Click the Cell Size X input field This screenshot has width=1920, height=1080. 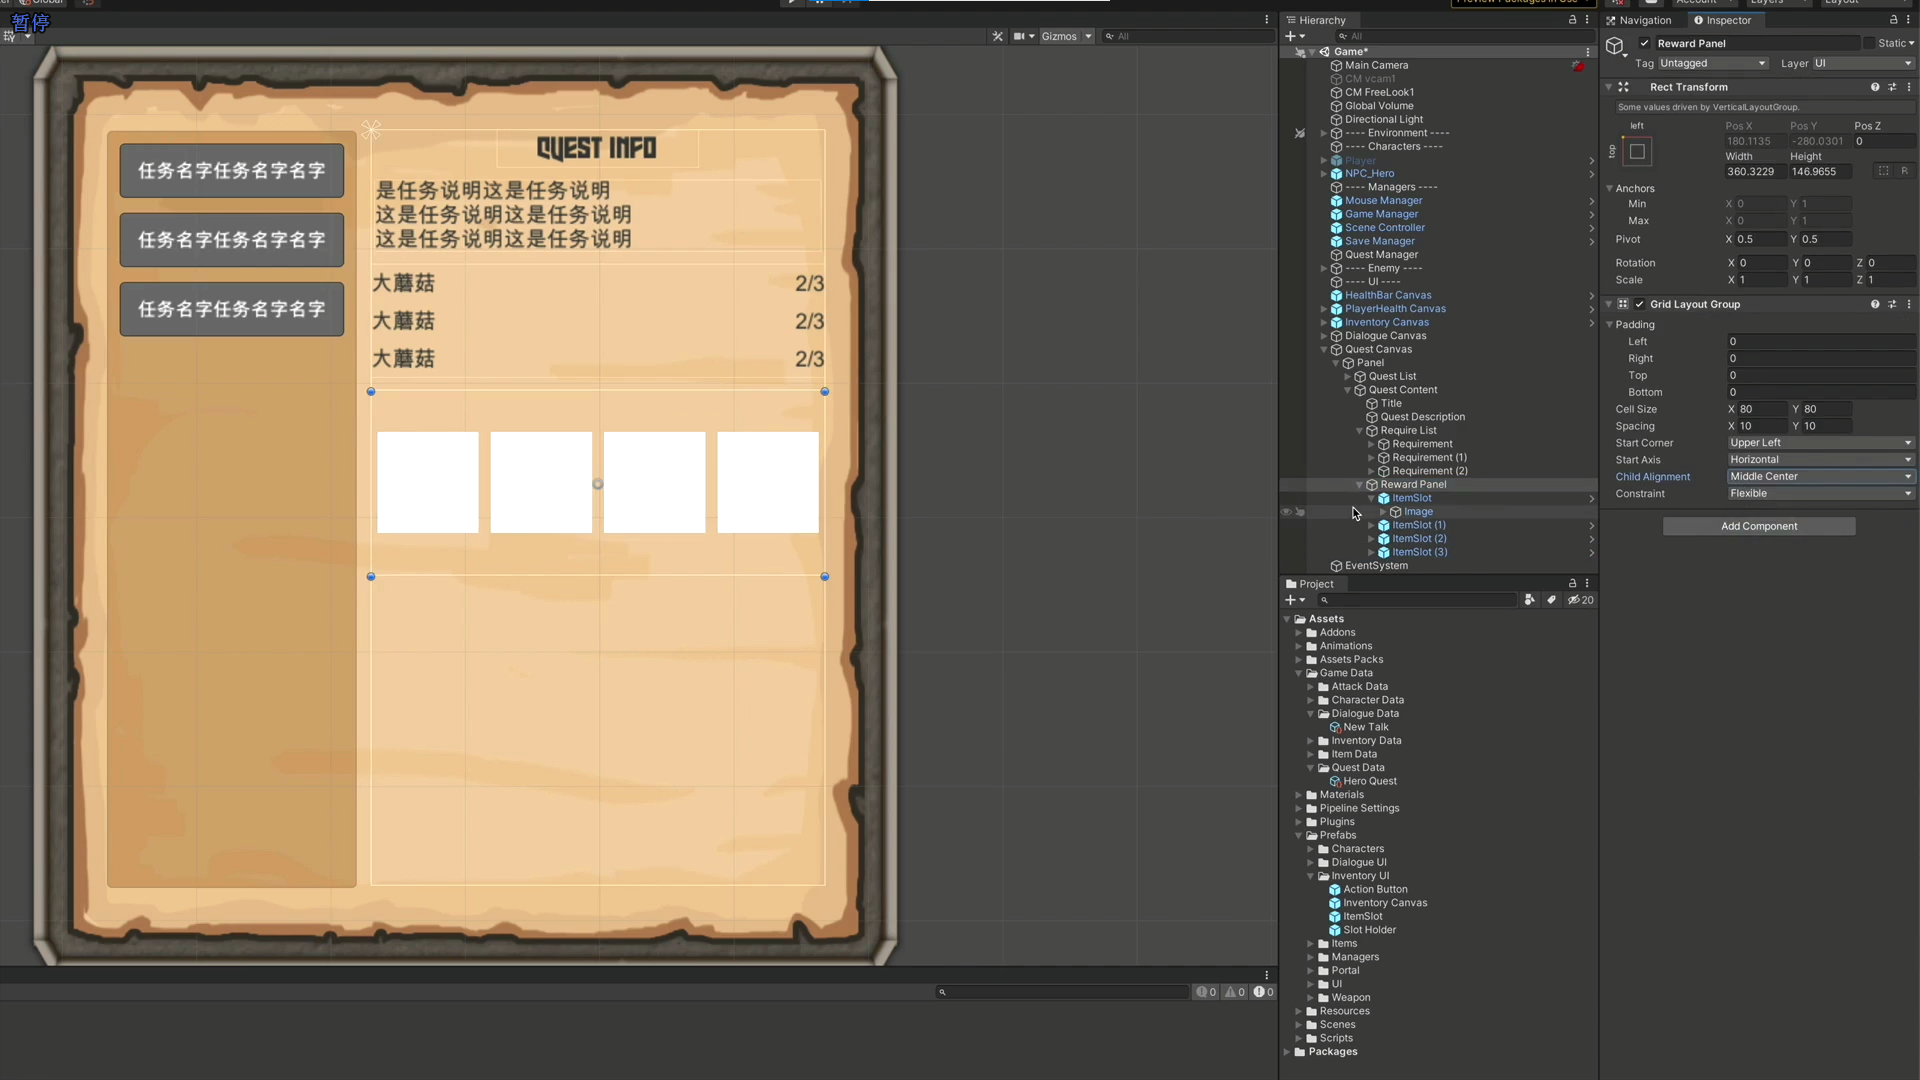pyautogui.click(x=1762, y=409)
